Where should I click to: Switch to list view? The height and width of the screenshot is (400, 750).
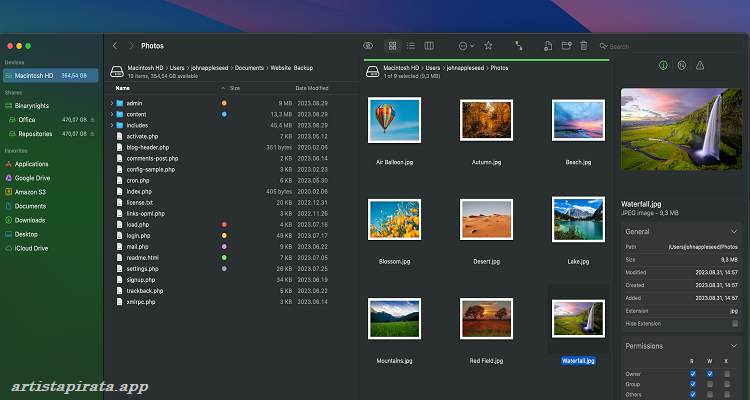coord(411,45)
